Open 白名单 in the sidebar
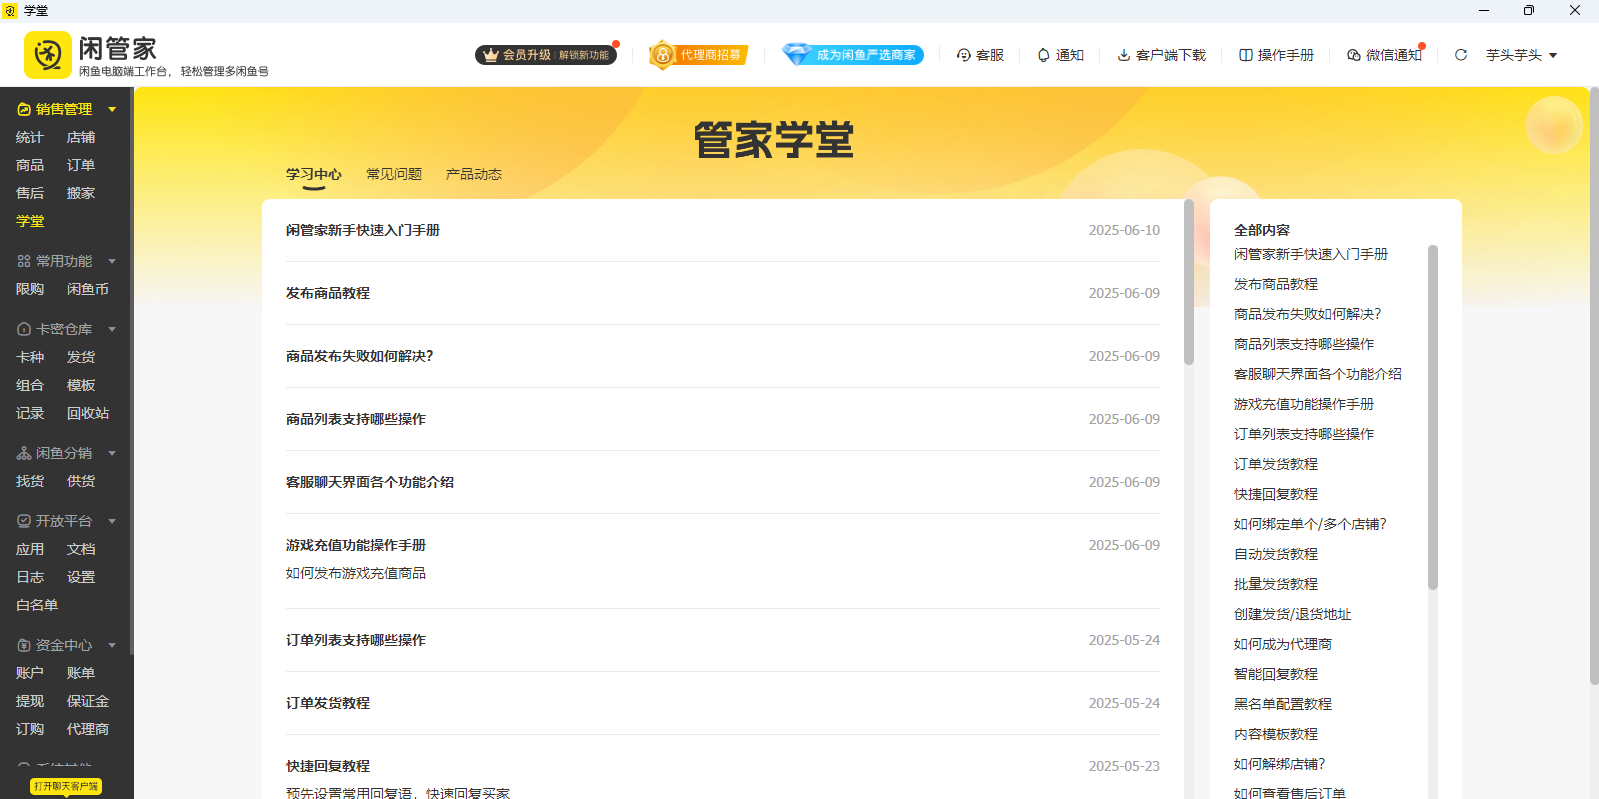The width and height of the screenshot is (1599, 799). (x=37, y=605)
